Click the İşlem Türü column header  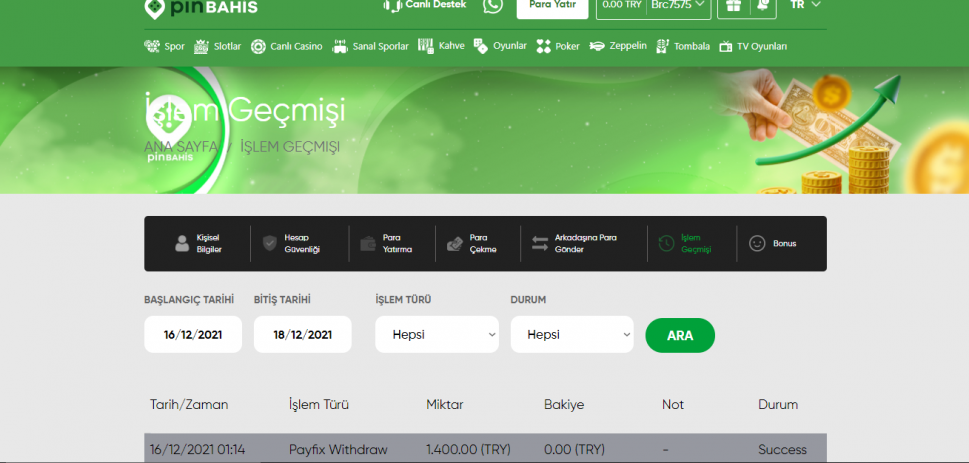319,404
